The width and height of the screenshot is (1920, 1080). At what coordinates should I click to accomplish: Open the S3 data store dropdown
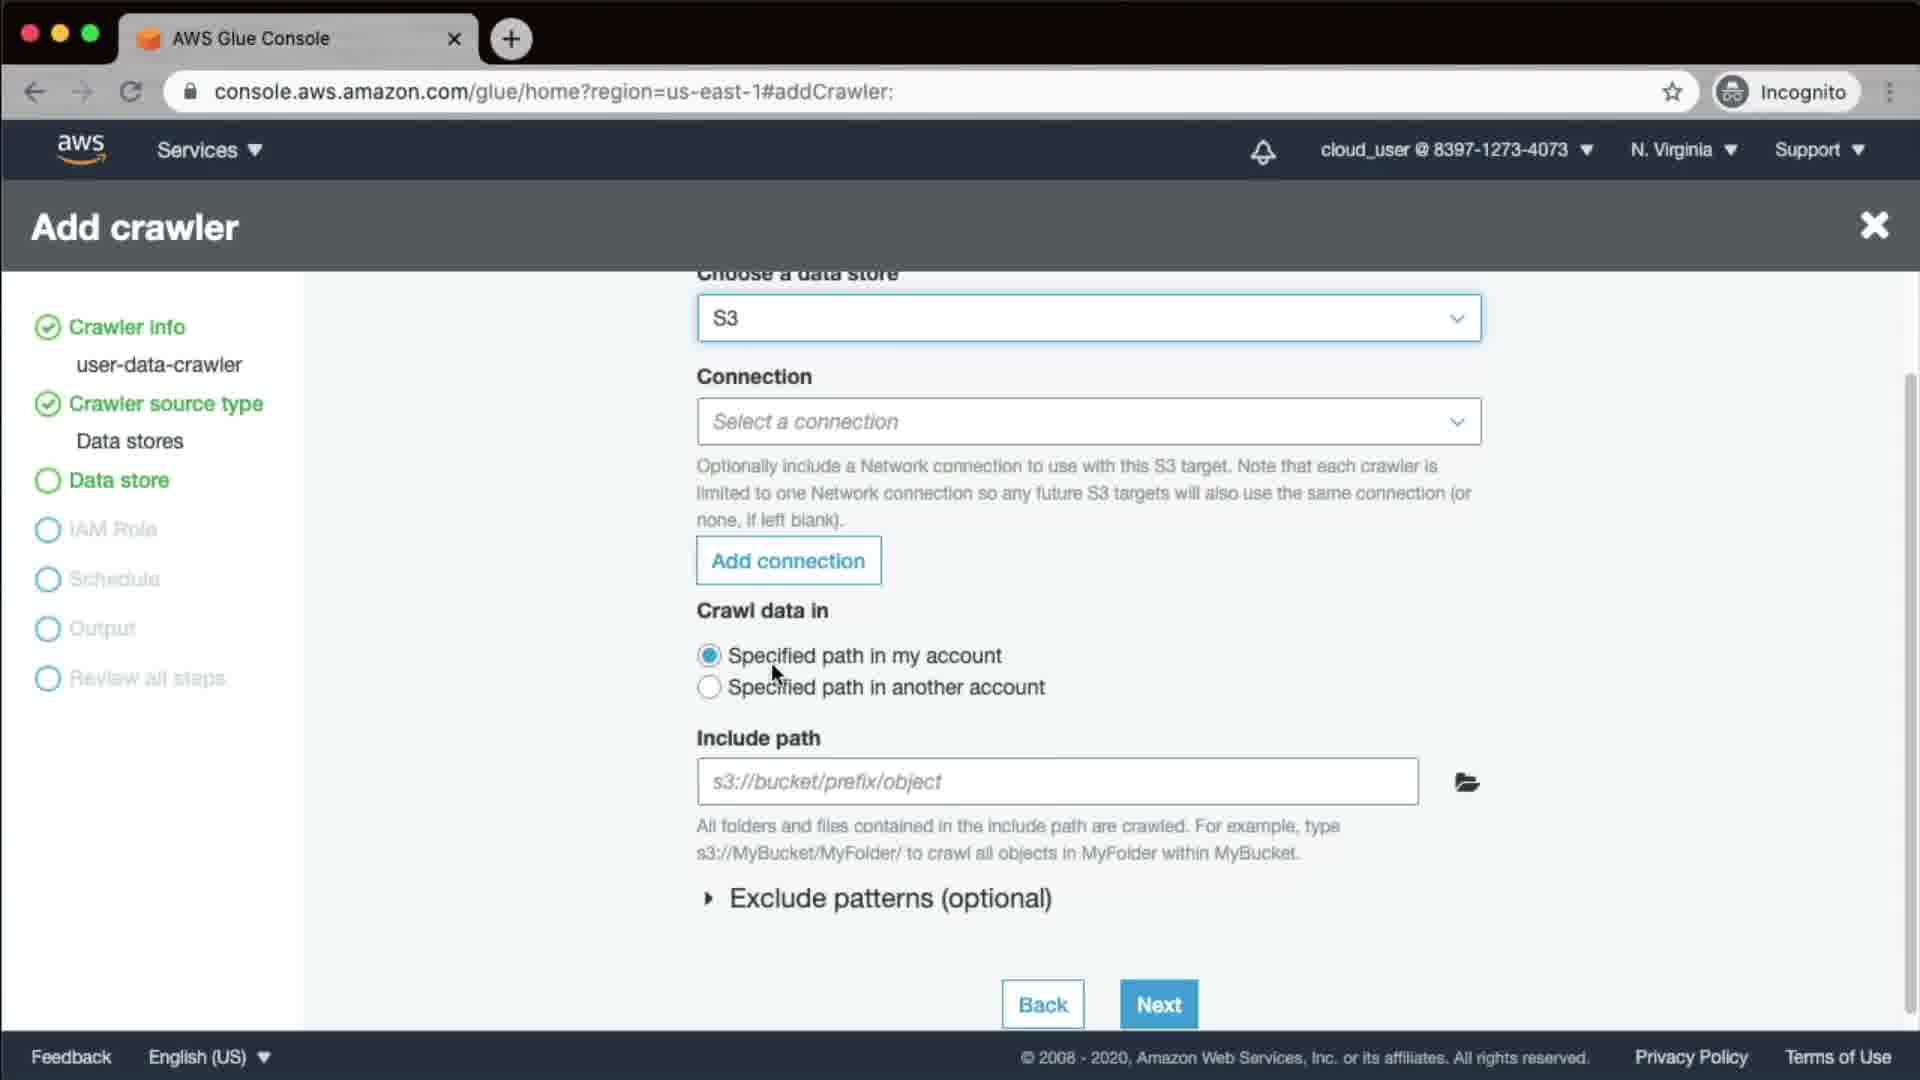pos(1088,318)
